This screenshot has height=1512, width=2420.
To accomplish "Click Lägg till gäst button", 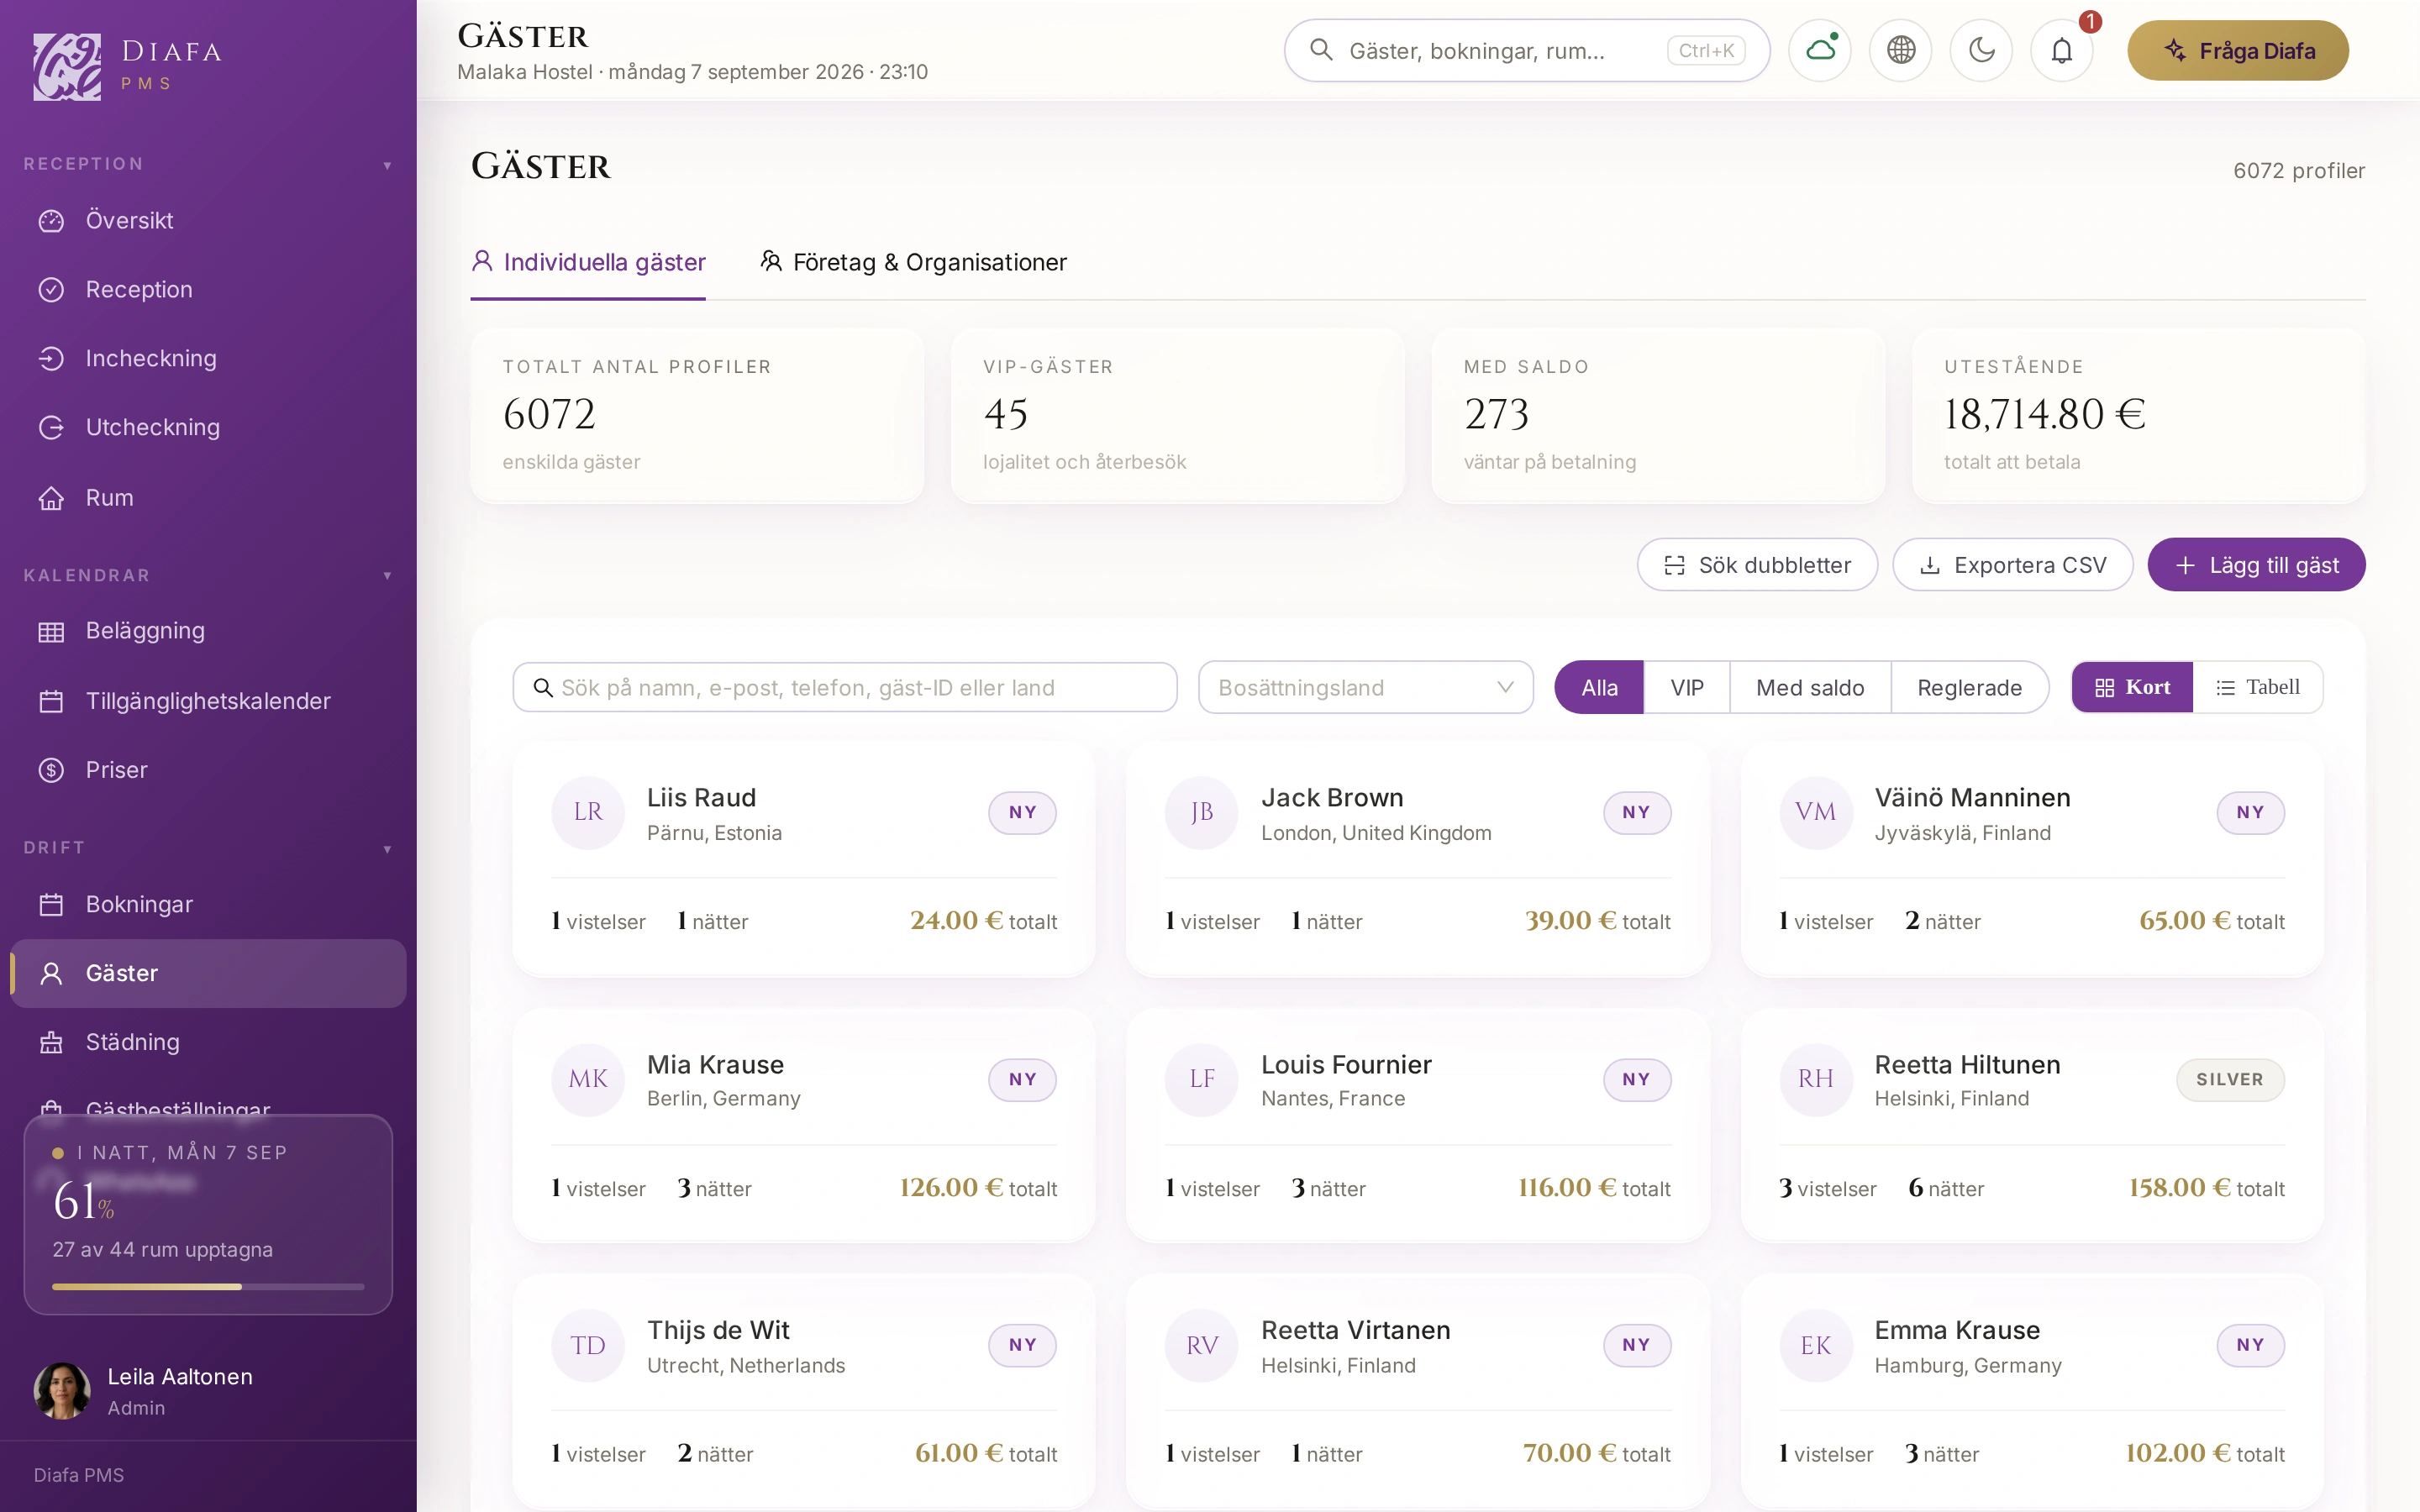I will 2256,565.
